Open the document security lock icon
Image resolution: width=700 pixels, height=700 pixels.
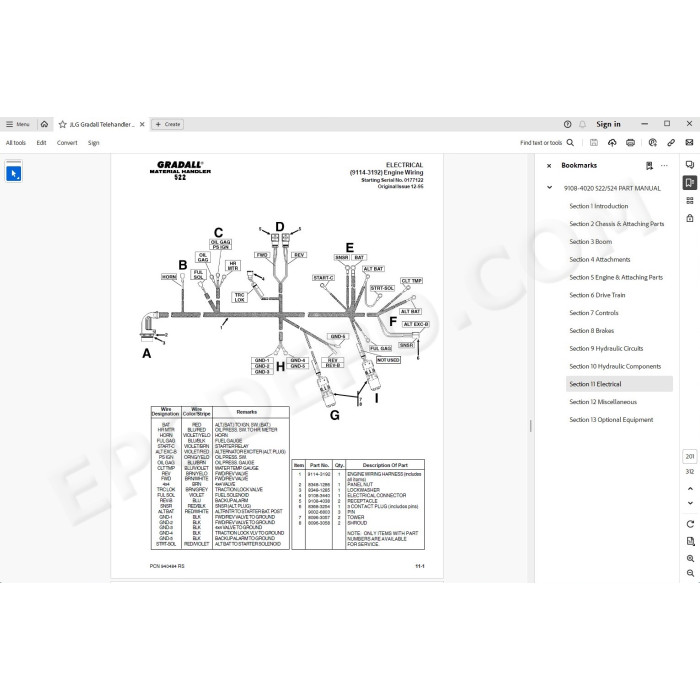[690, 218]
